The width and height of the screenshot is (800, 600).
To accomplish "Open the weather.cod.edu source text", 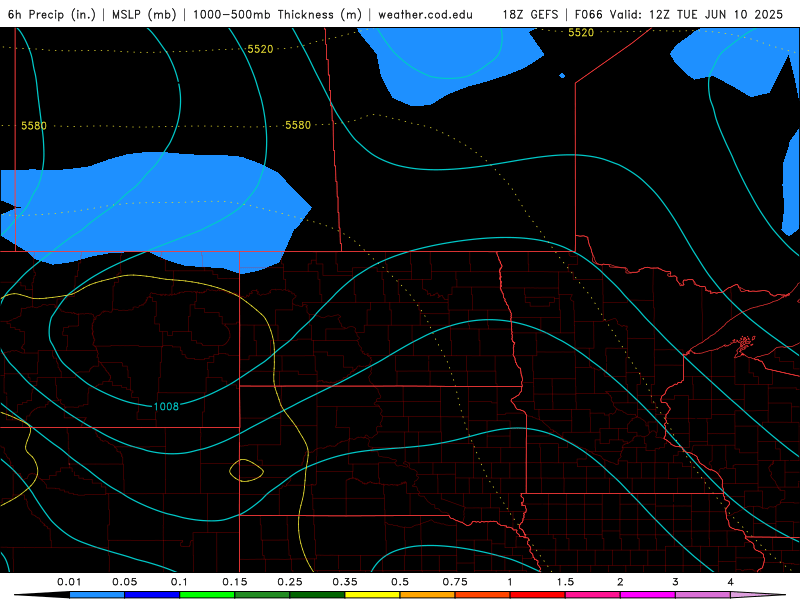I will [x=426, y=14].
